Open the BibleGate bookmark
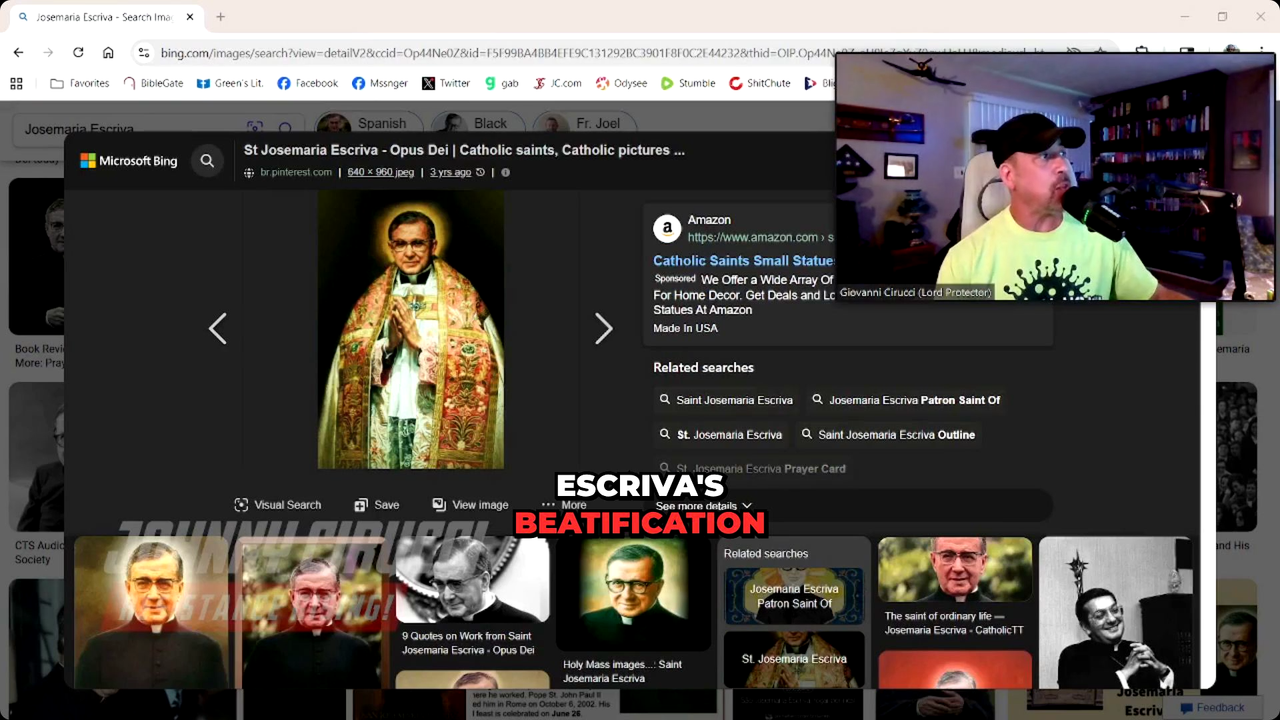Screen dimensions: 1280x720 [x=153, y=83]
